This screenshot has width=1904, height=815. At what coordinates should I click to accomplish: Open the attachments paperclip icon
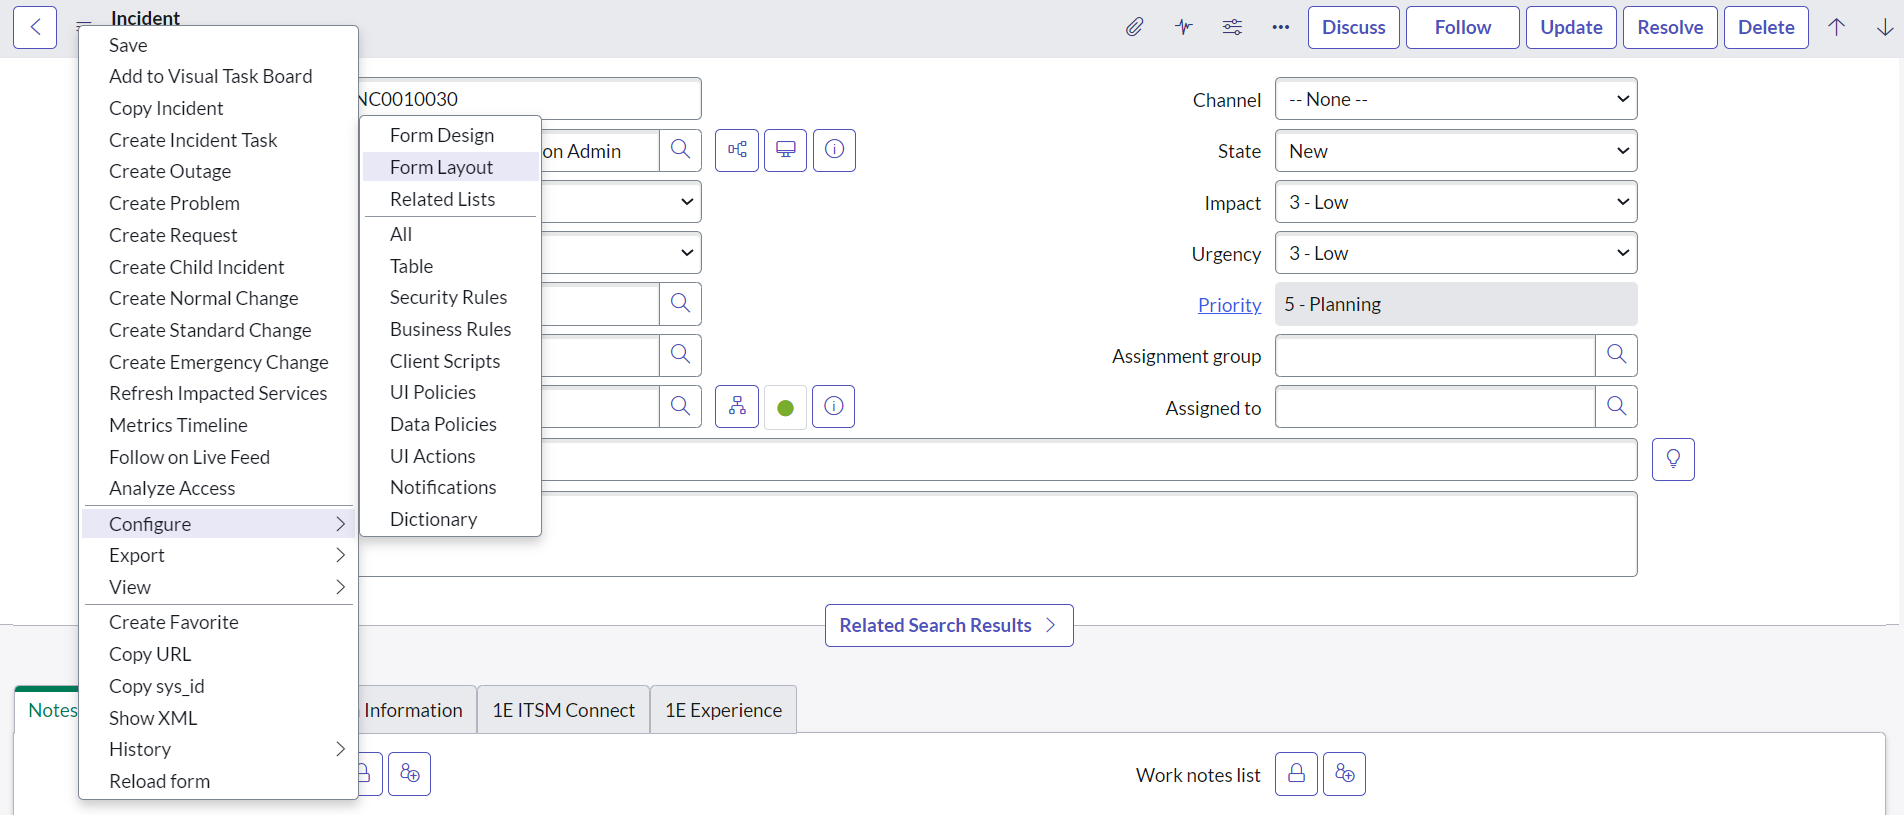(1134, 27)
